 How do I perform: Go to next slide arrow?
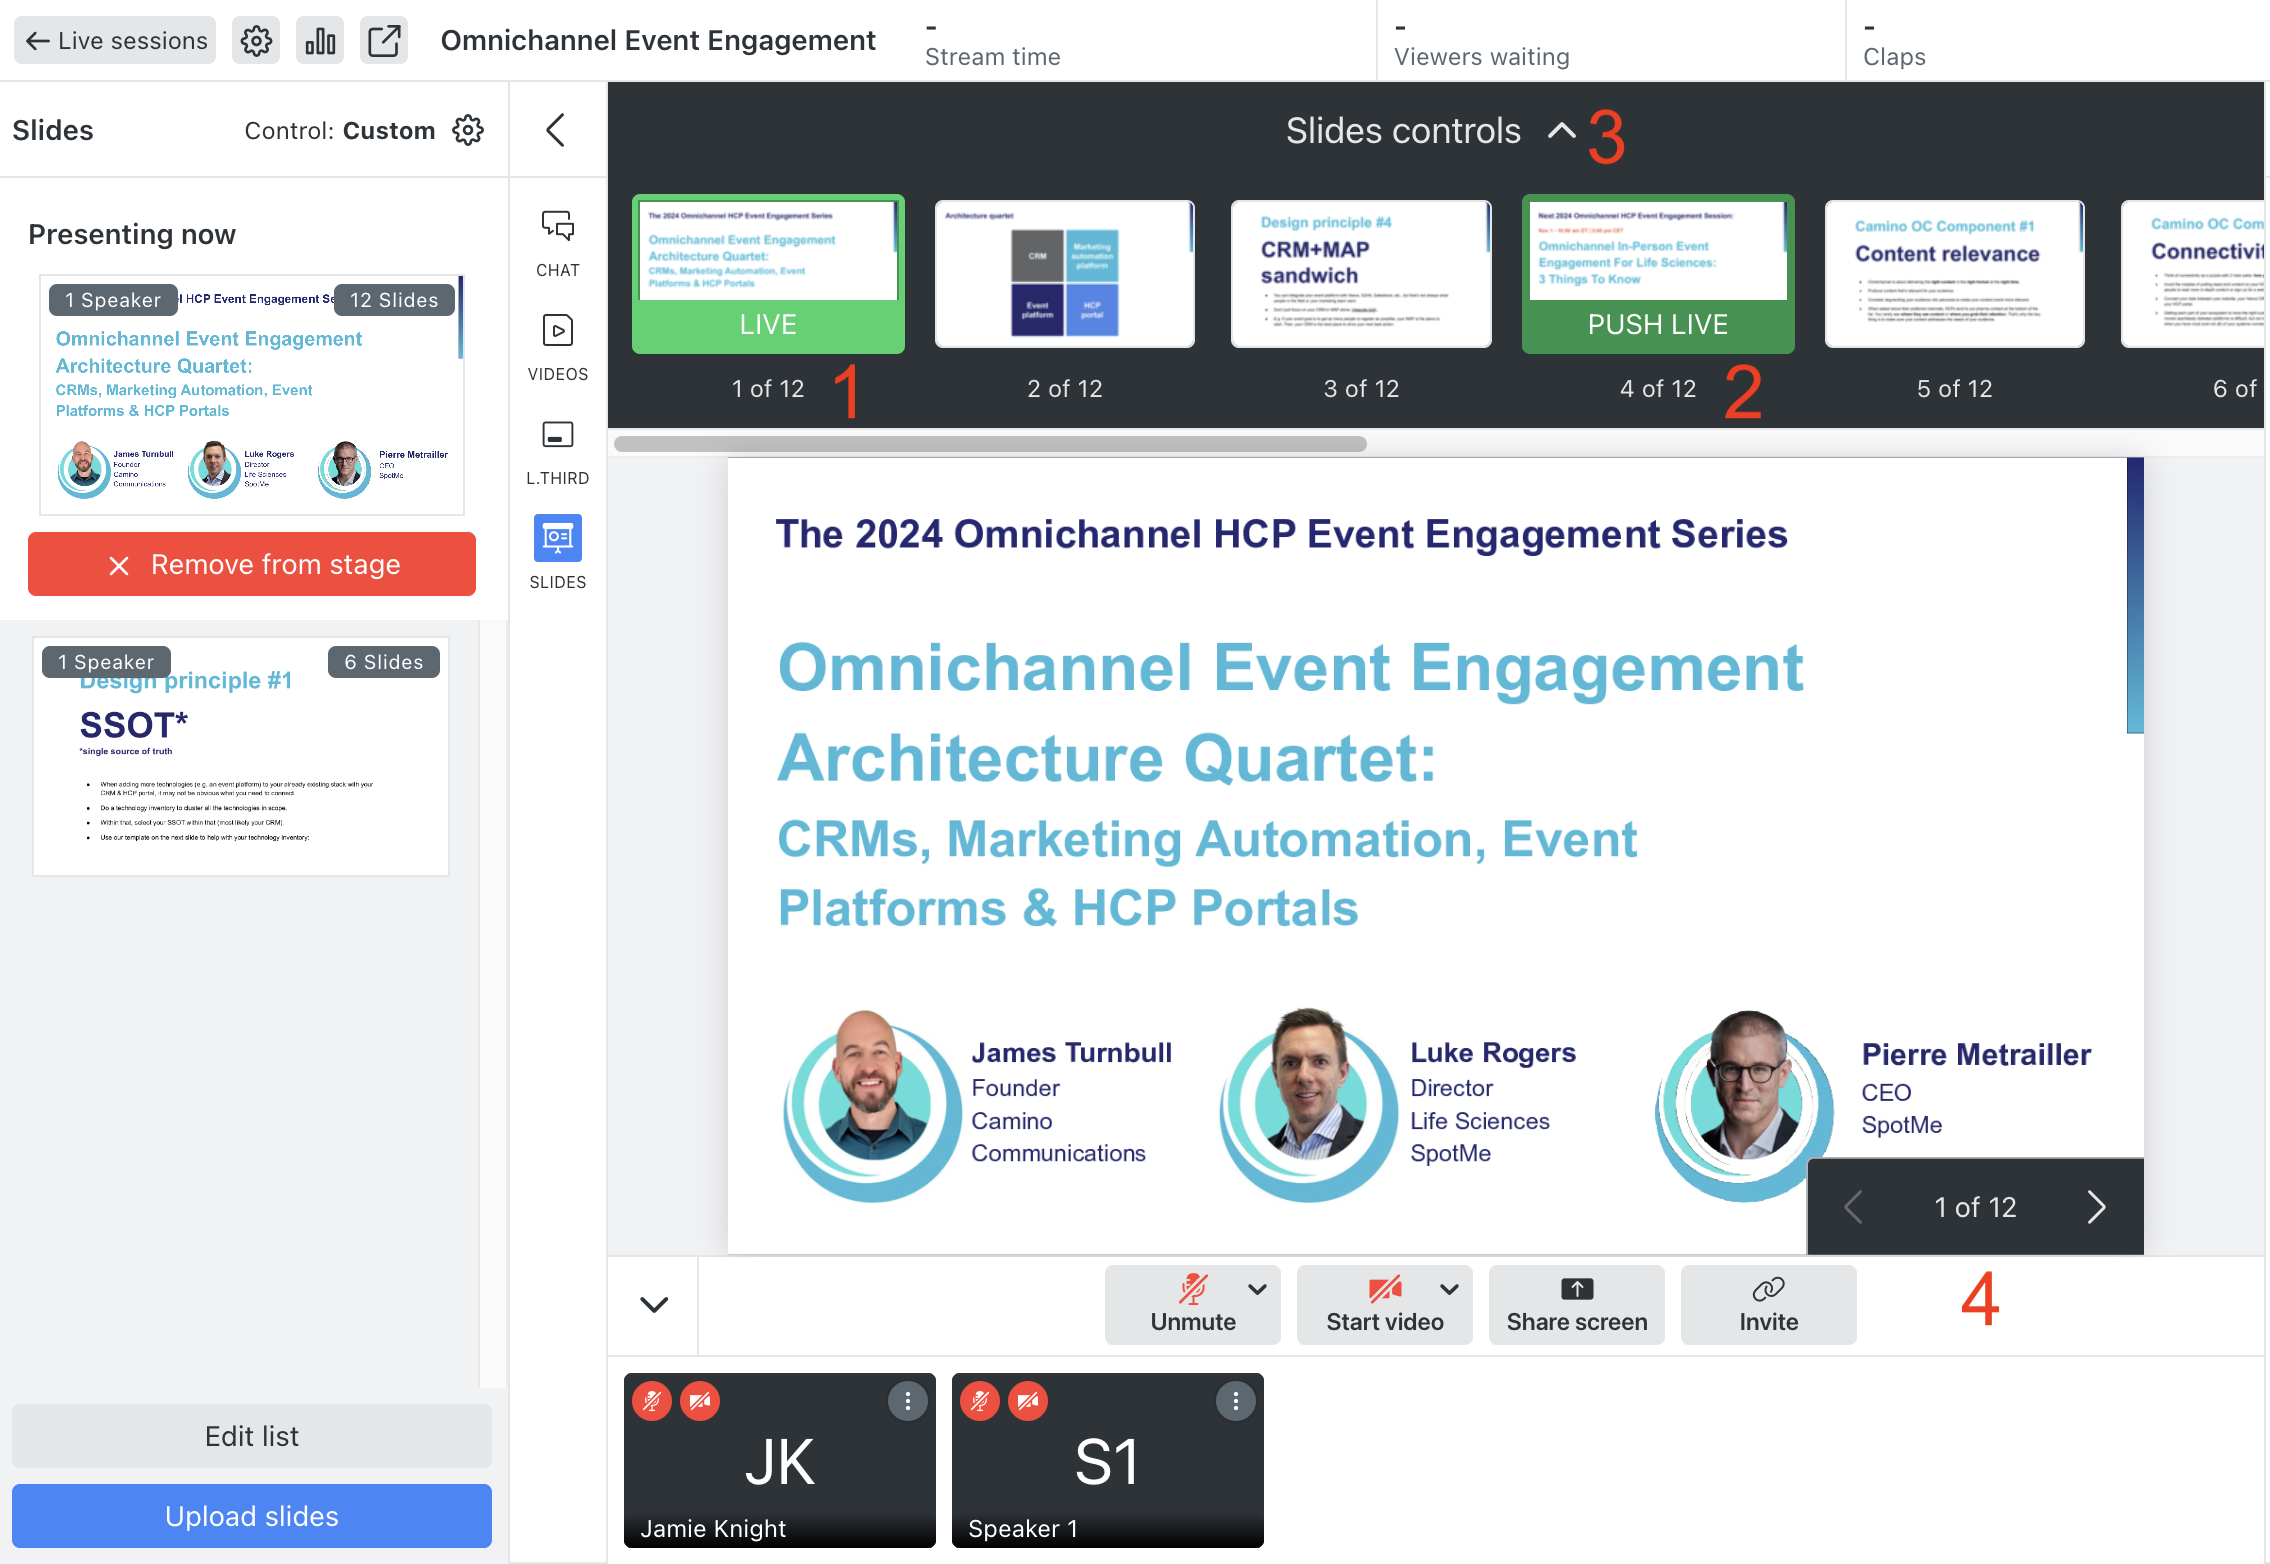coord(2096,1207)
